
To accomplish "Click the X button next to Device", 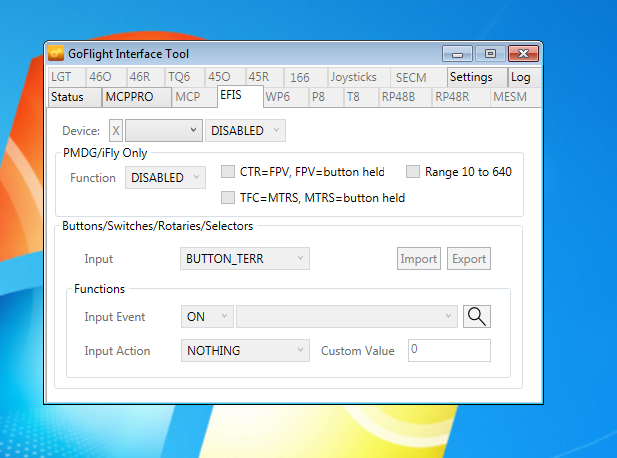I will (116, 131).
